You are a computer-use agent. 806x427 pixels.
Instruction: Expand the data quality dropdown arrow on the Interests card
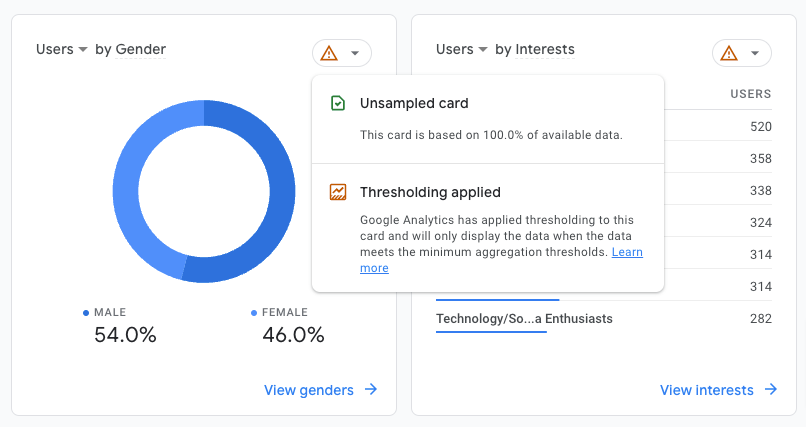[x=755, y=54]
